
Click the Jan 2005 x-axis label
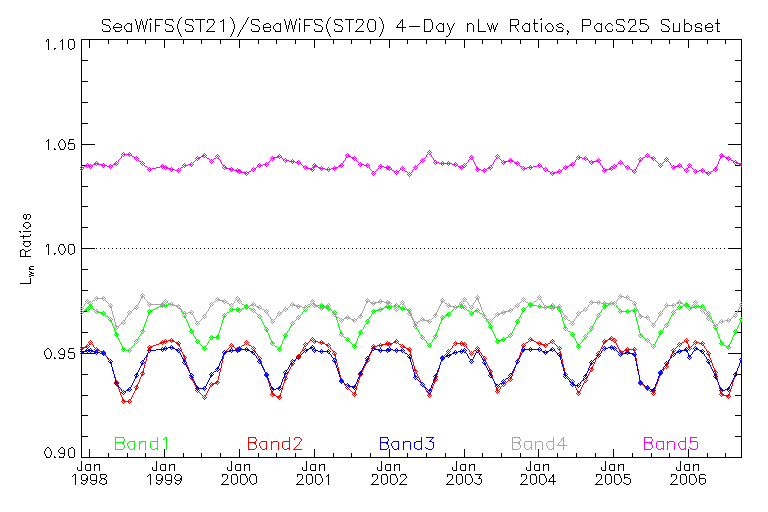[x=613, y=473]
